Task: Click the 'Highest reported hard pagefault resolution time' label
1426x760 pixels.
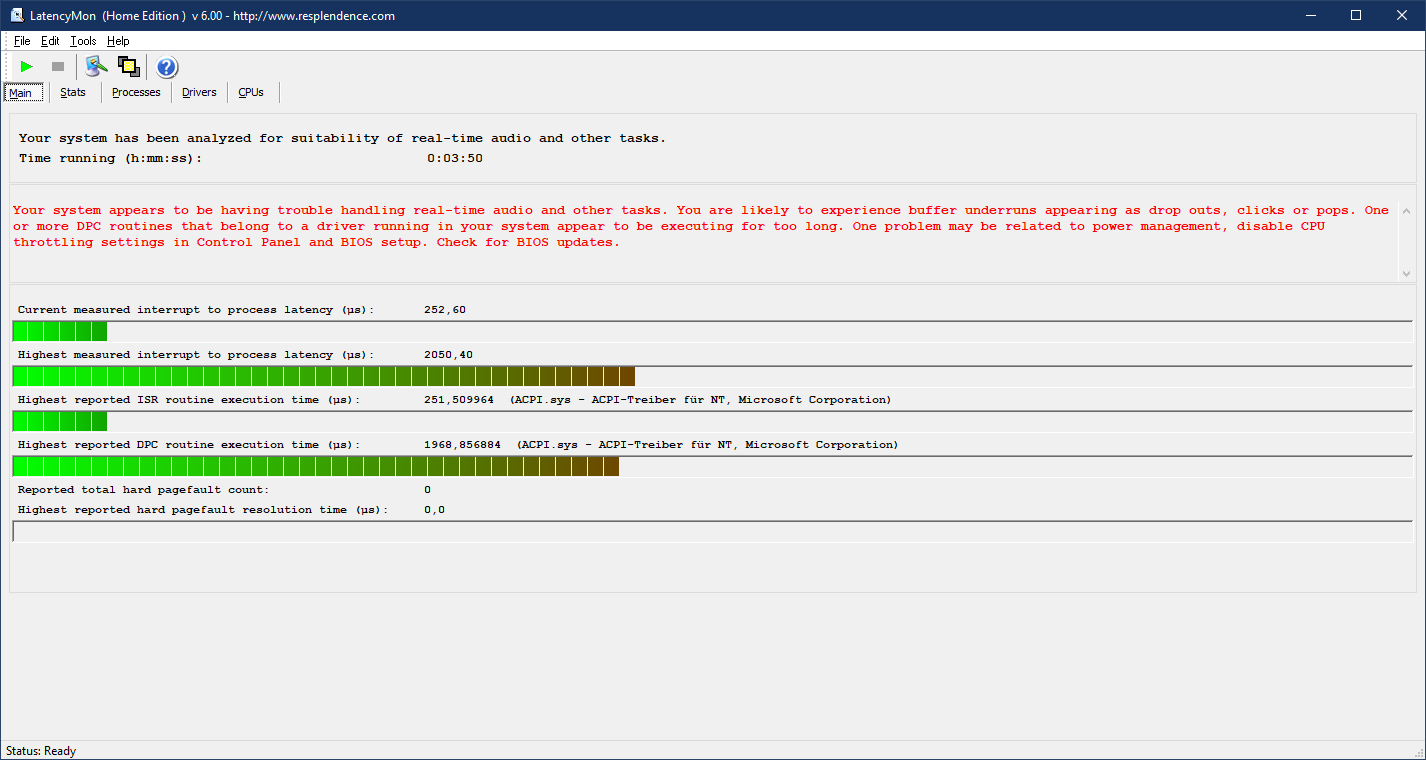Action: pyautogui.click(x=203, y=510)
